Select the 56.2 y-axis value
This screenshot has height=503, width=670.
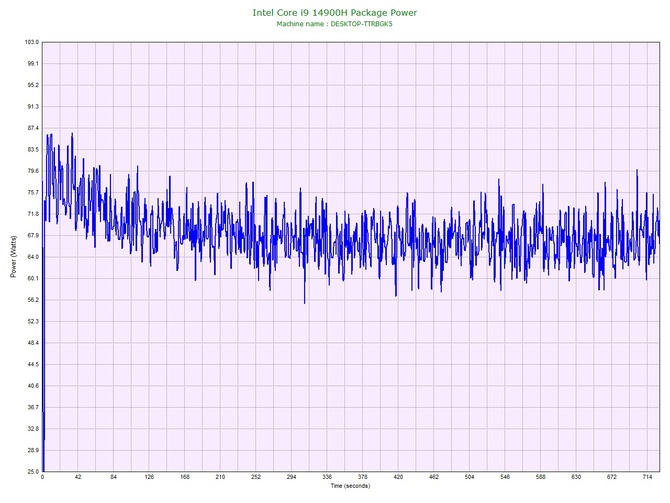click(x=33, y=300)
